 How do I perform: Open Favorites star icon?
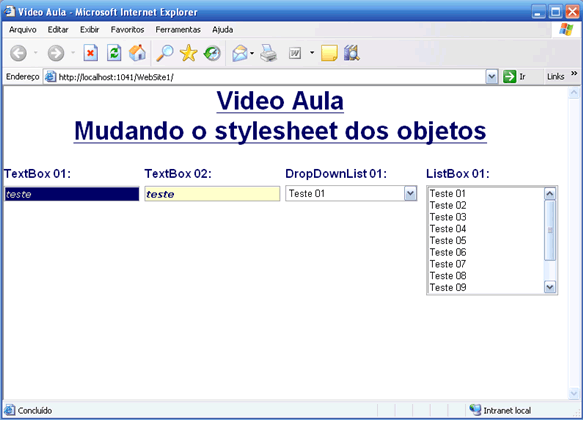[x=189, y=53]
